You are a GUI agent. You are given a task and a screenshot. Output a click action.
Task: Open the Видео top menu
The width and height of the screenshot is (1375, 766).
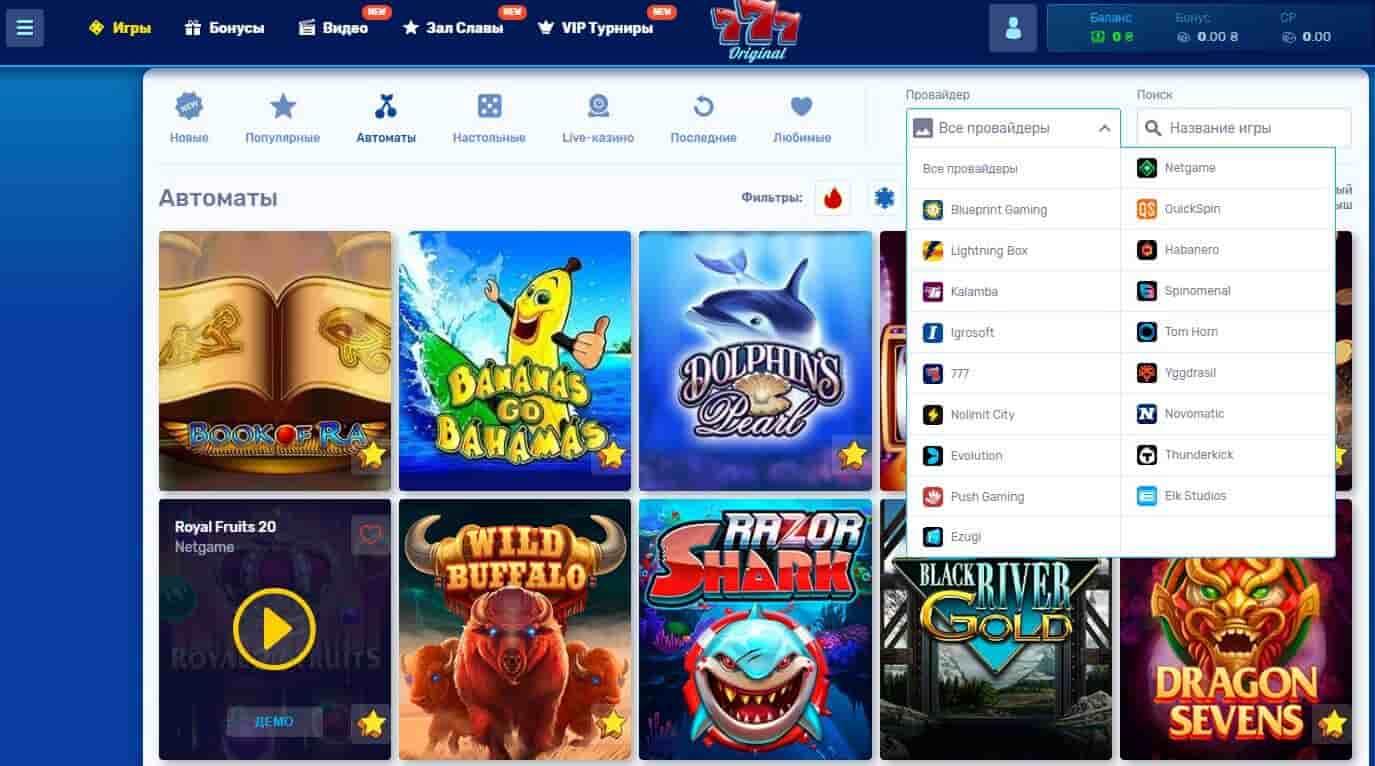(334, 28)
